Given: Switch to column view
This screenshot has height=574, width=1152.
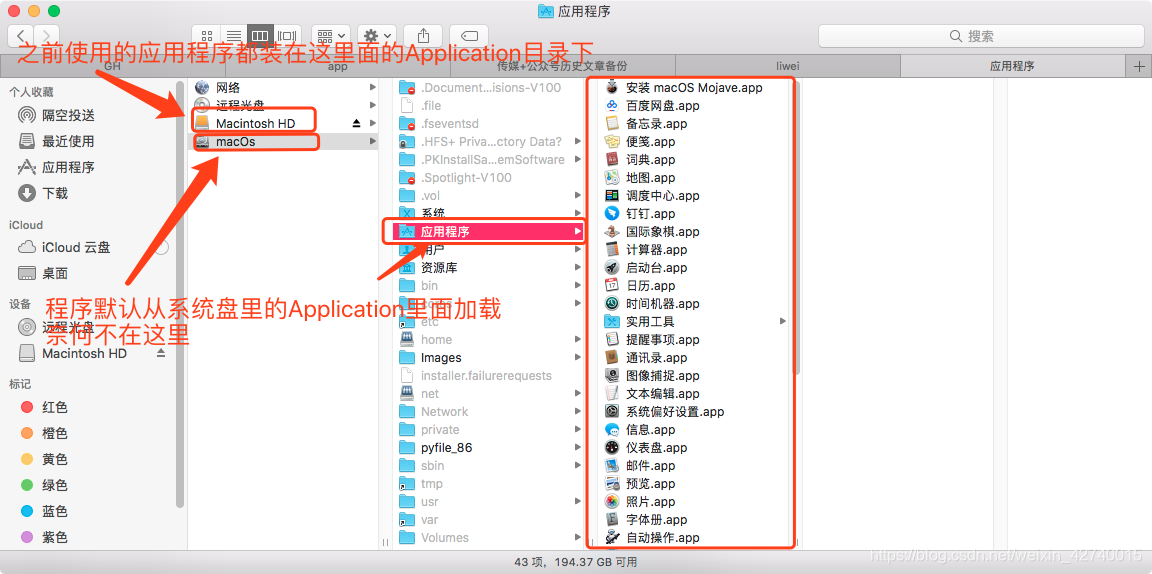Looking at the screenshot, I should (x=260, y=35).
